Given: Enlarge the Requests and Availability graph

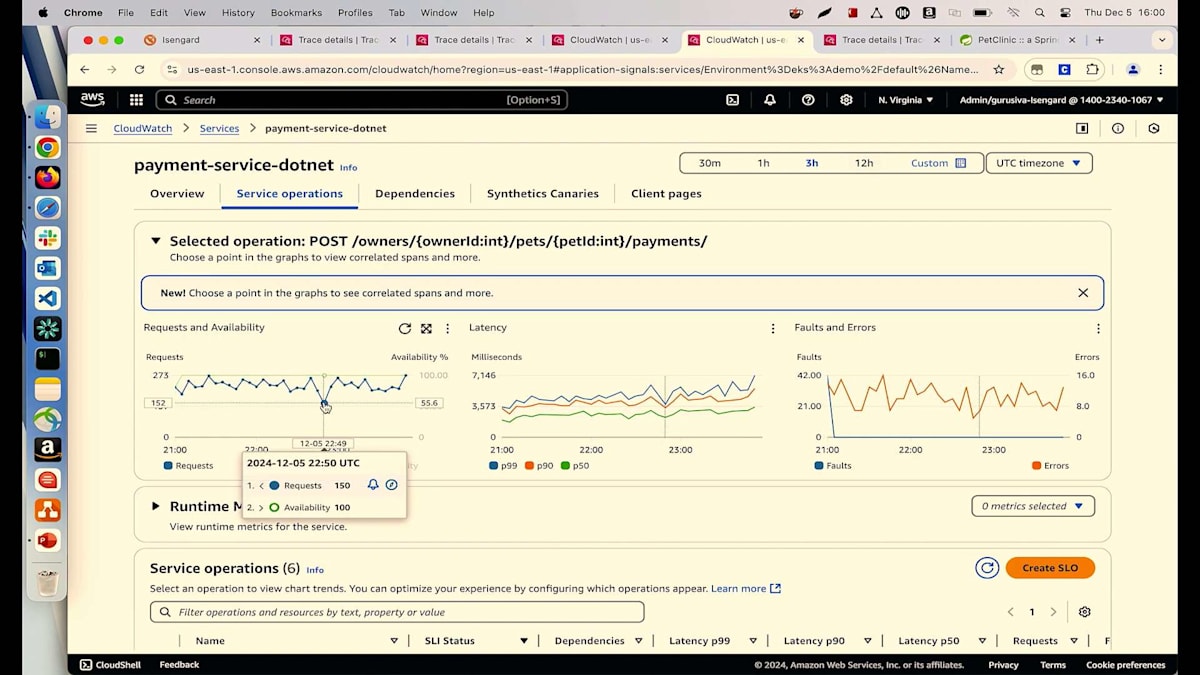Looking at the screenshot, I should pos(426,328).
